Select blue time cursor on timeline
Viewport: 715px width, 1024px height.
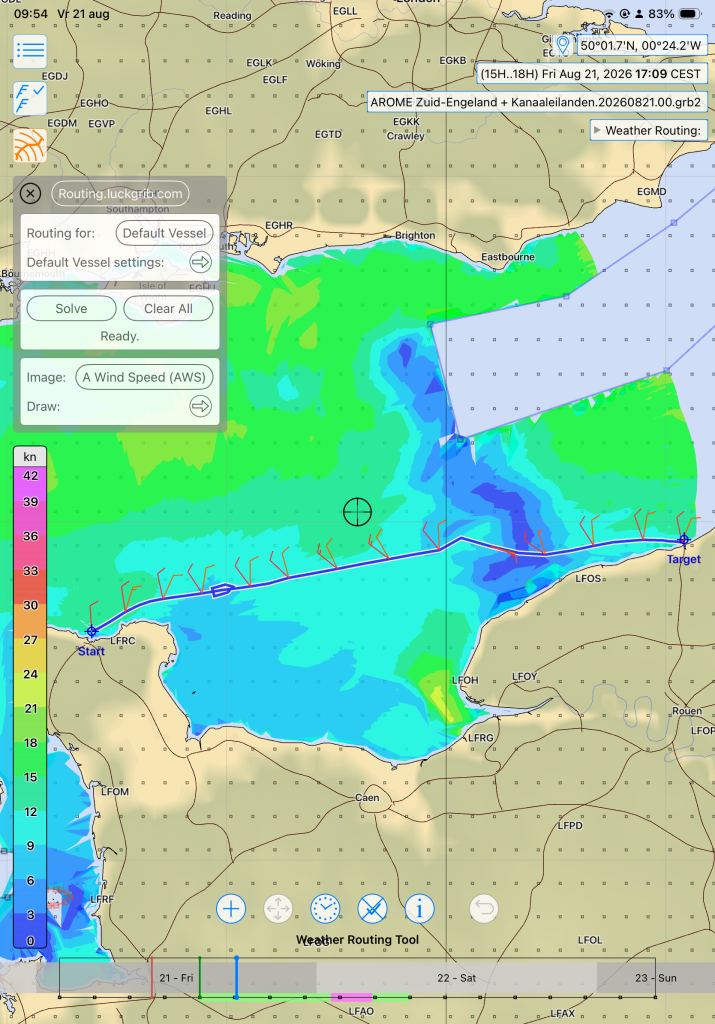236,978
